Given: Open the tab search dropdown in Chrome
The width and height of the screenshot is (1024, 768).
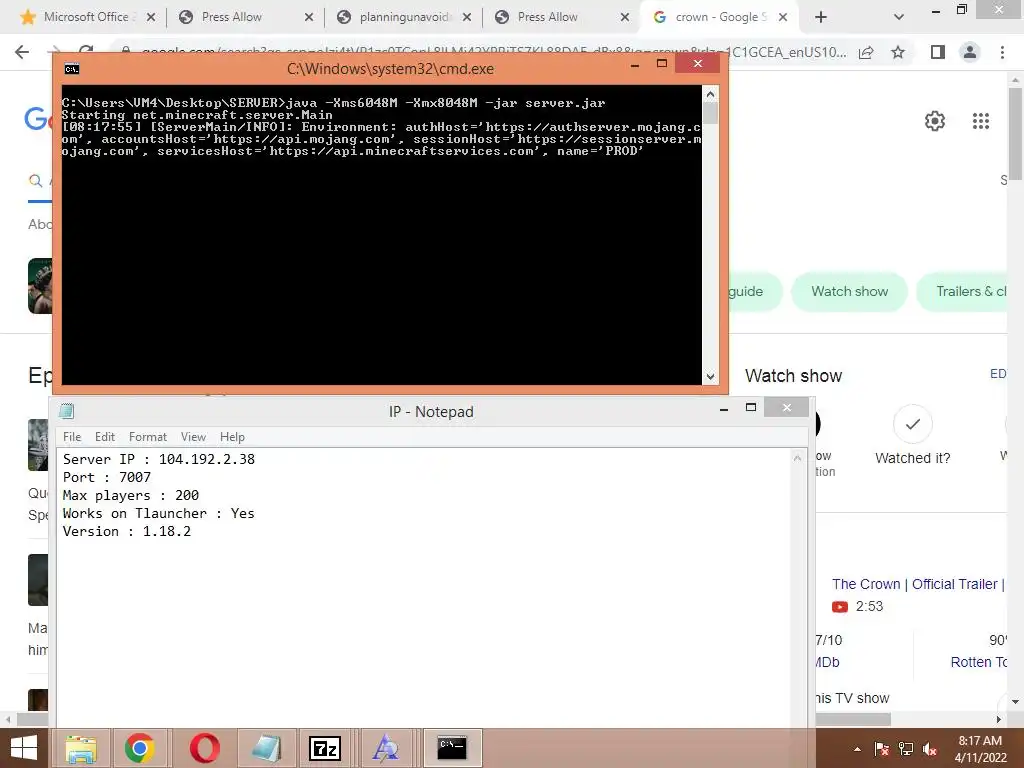Looking at the screenshot, I should coord(899,18).
